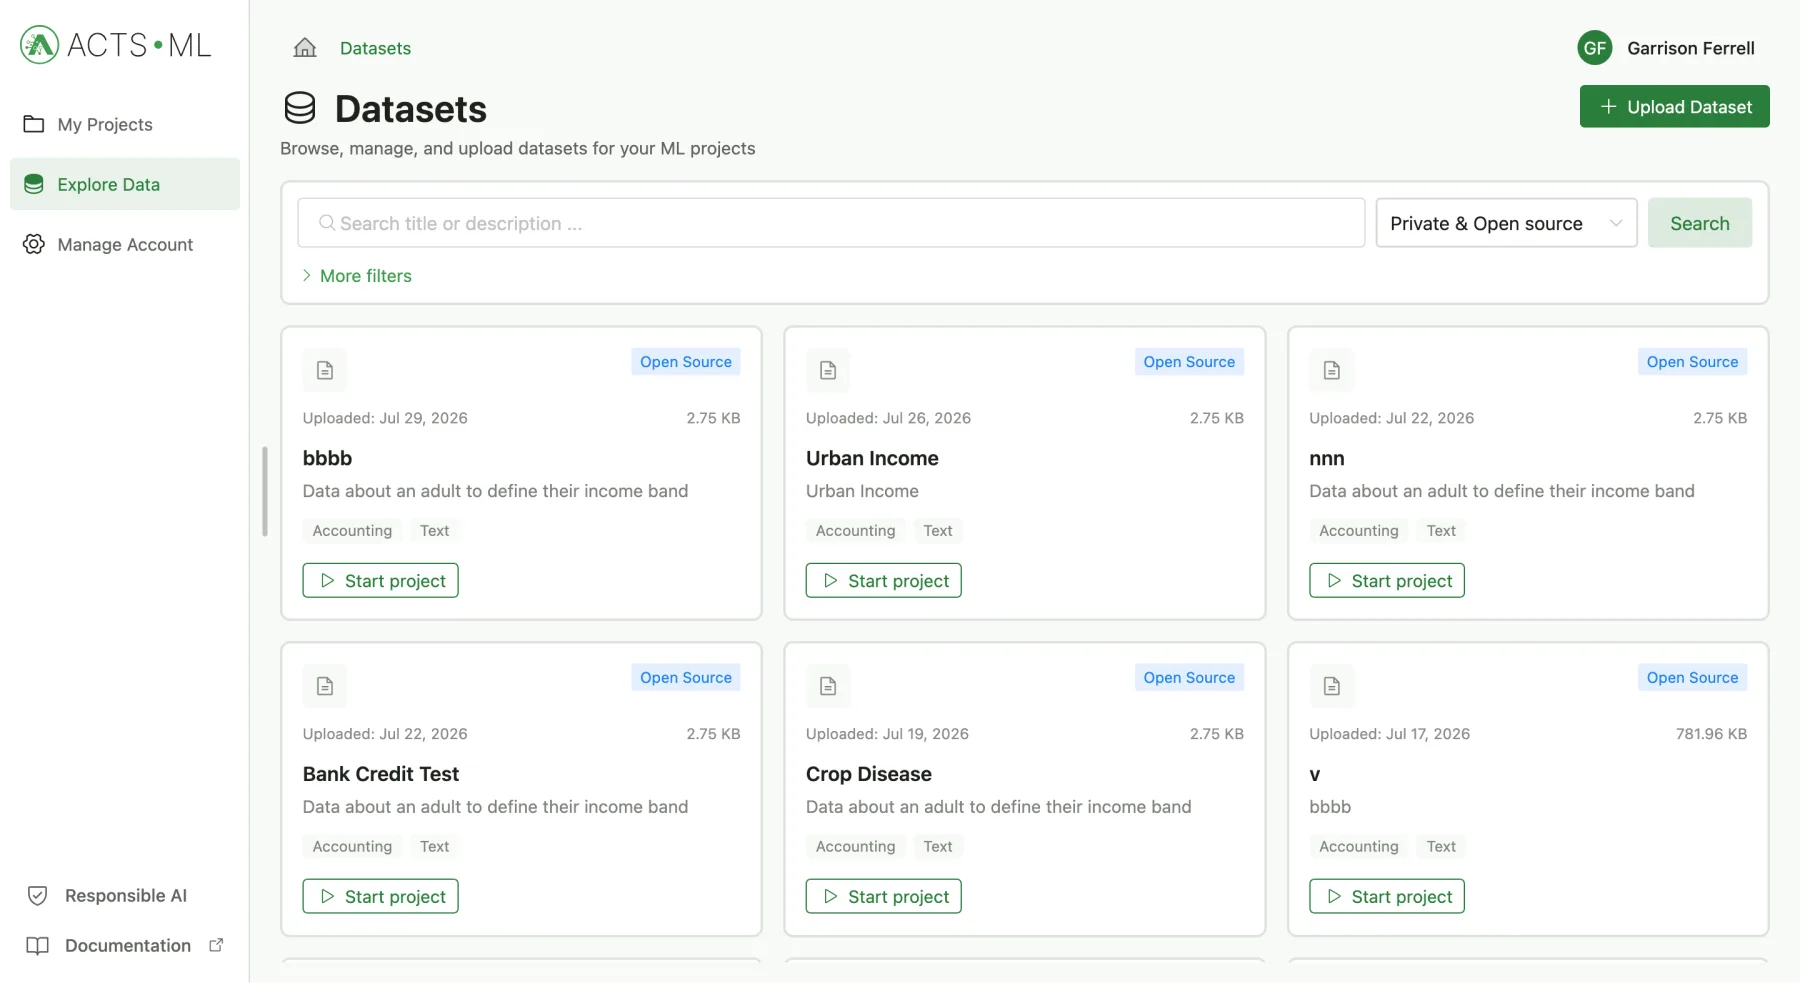1800x983 pixels.
Task: Click the Crop Disease title
Action: pos(869,774)
